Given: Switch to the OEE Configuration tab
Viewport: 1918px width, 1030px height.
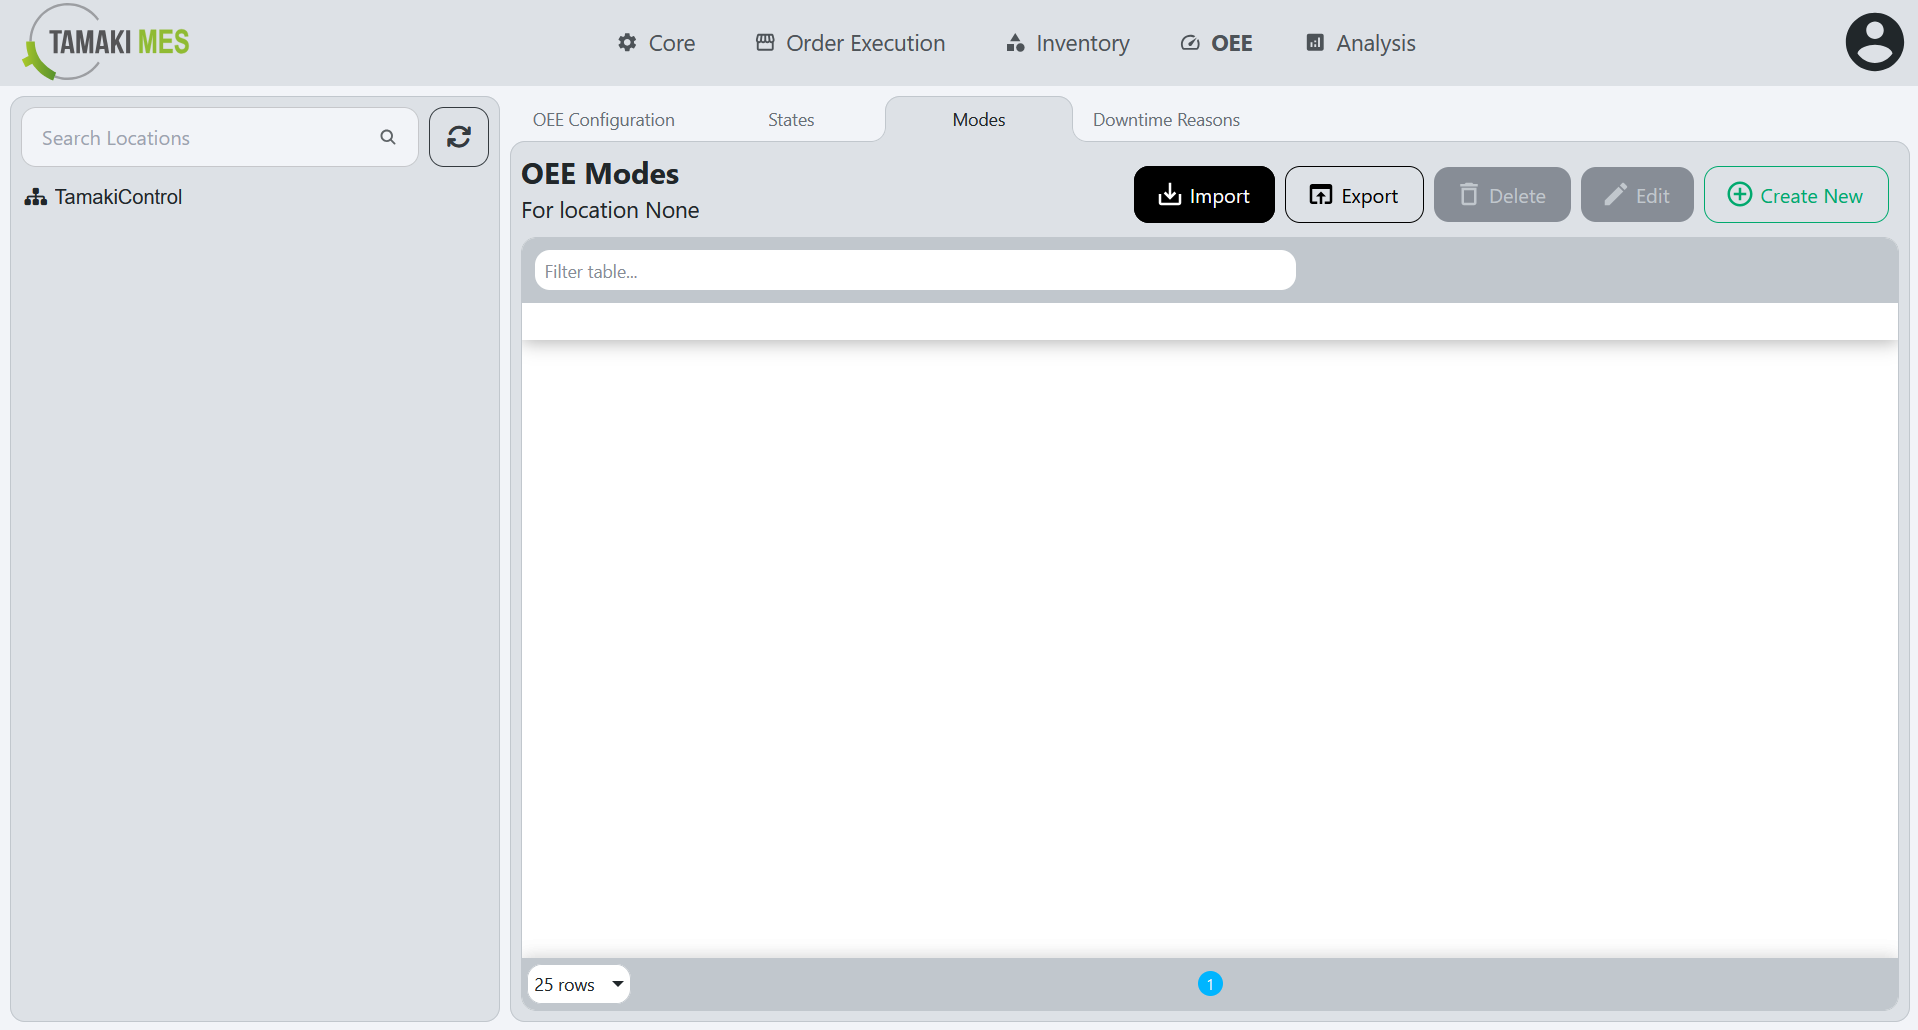Looking at the screenshot, I should [x=603, y=119].
